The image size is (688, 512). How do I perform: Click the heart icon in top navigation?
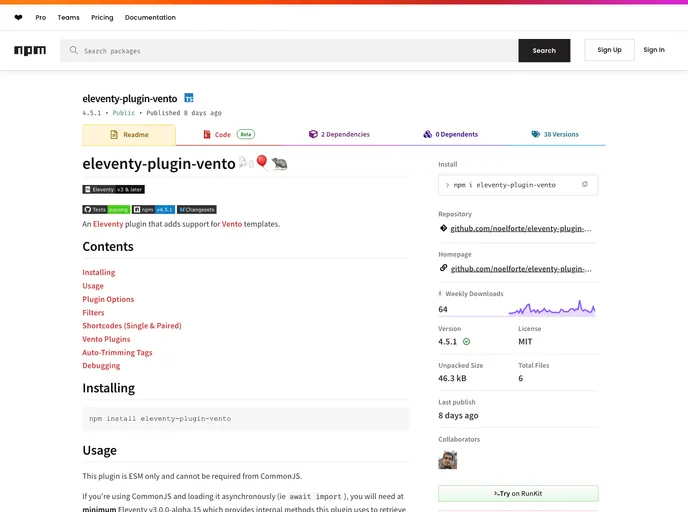pyautogui.click(x=18, y=18)
